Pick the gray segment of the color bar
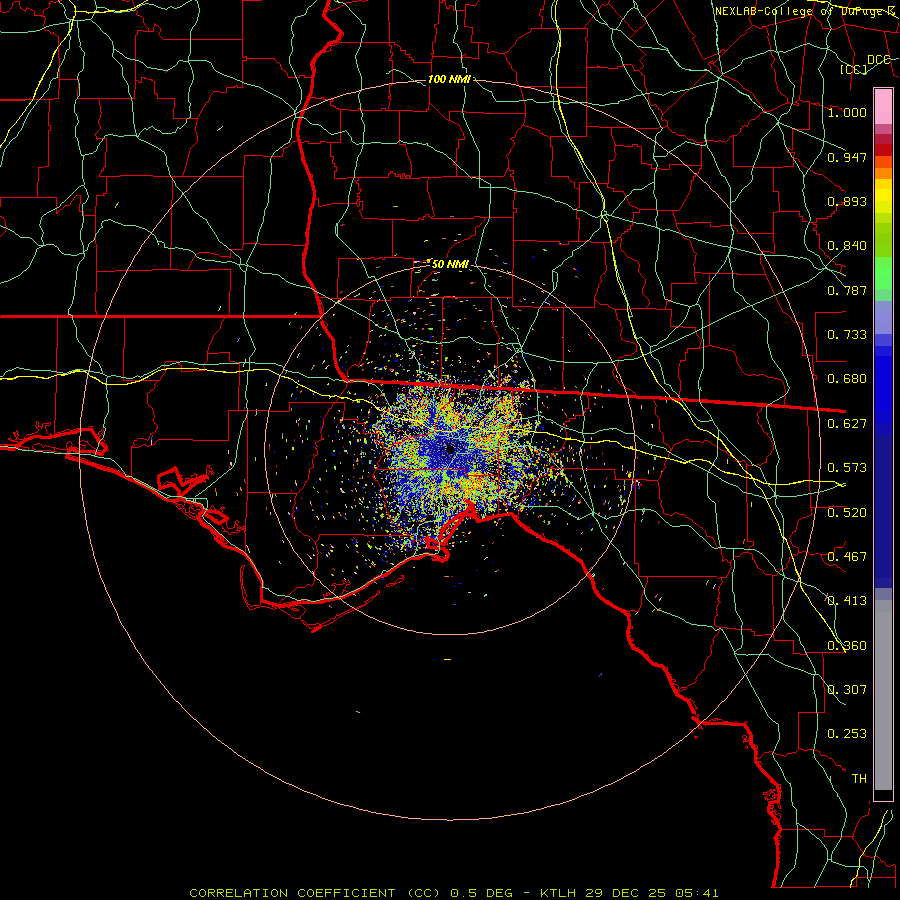Screen dimensions: 900x900 tap(883, 695)
